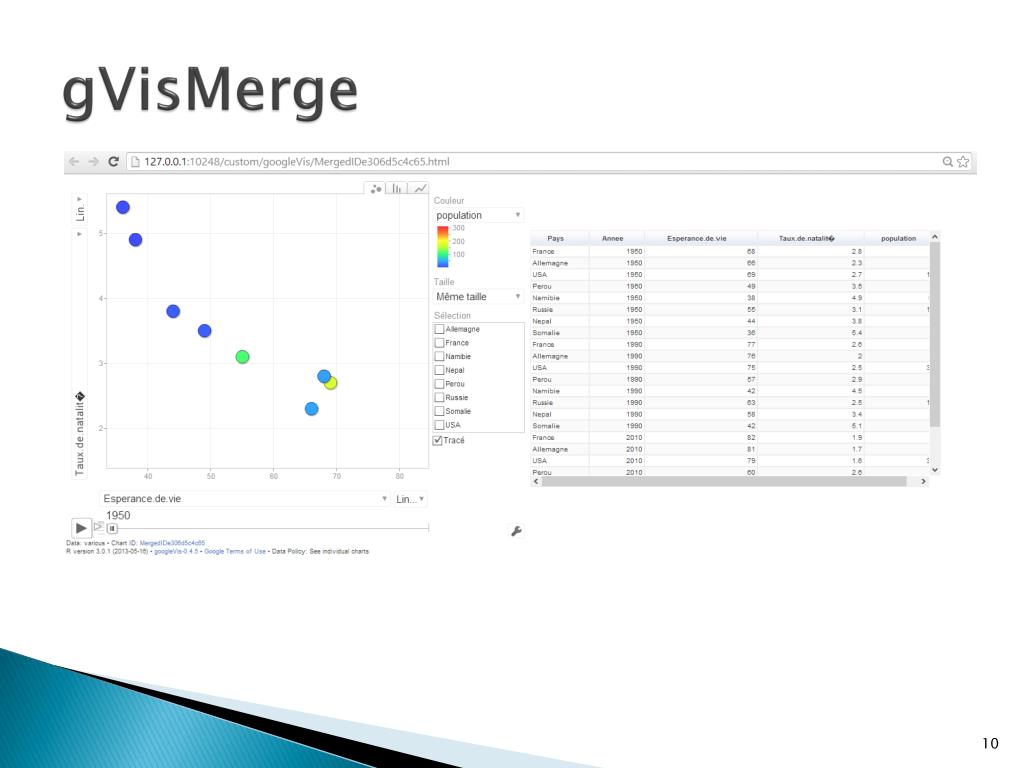Check the Somalie selection box
Screen dimensions: 1024x768
point(440,411)
